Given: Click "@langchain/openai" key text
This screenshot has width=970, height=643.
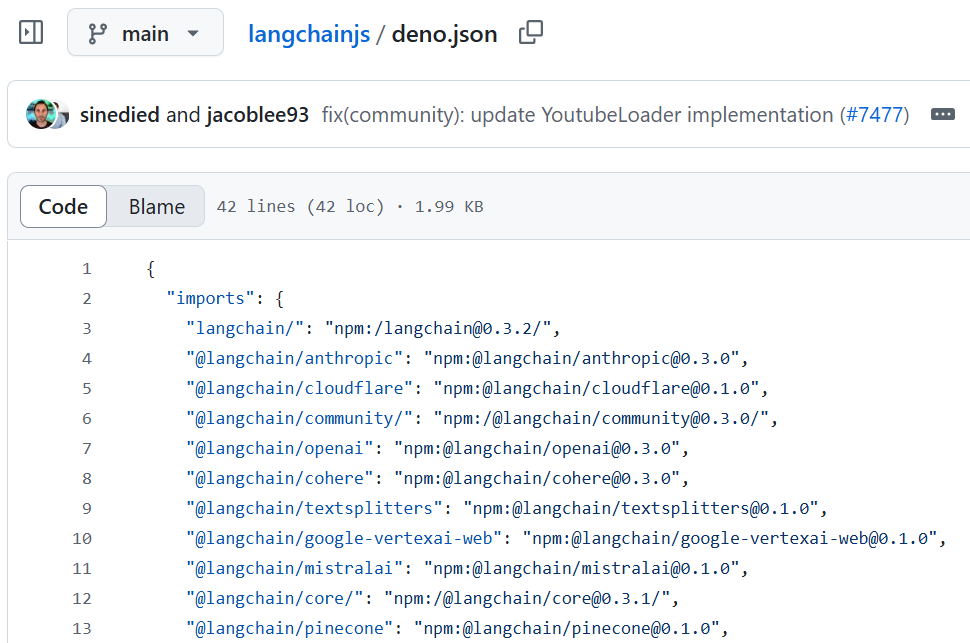Looking at the screenshot, I should coord(280,448).
